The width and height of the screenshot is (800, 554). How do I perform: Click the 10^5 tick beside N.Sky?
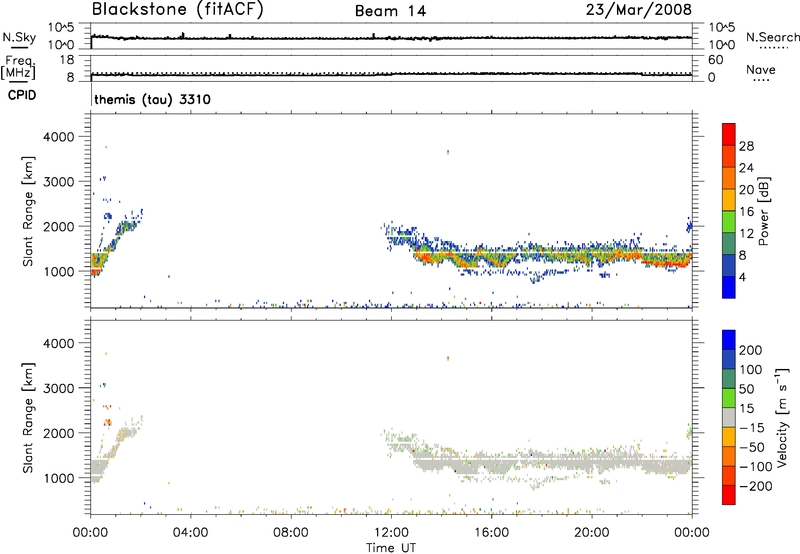pyautogui.click(x=61, y=28)
